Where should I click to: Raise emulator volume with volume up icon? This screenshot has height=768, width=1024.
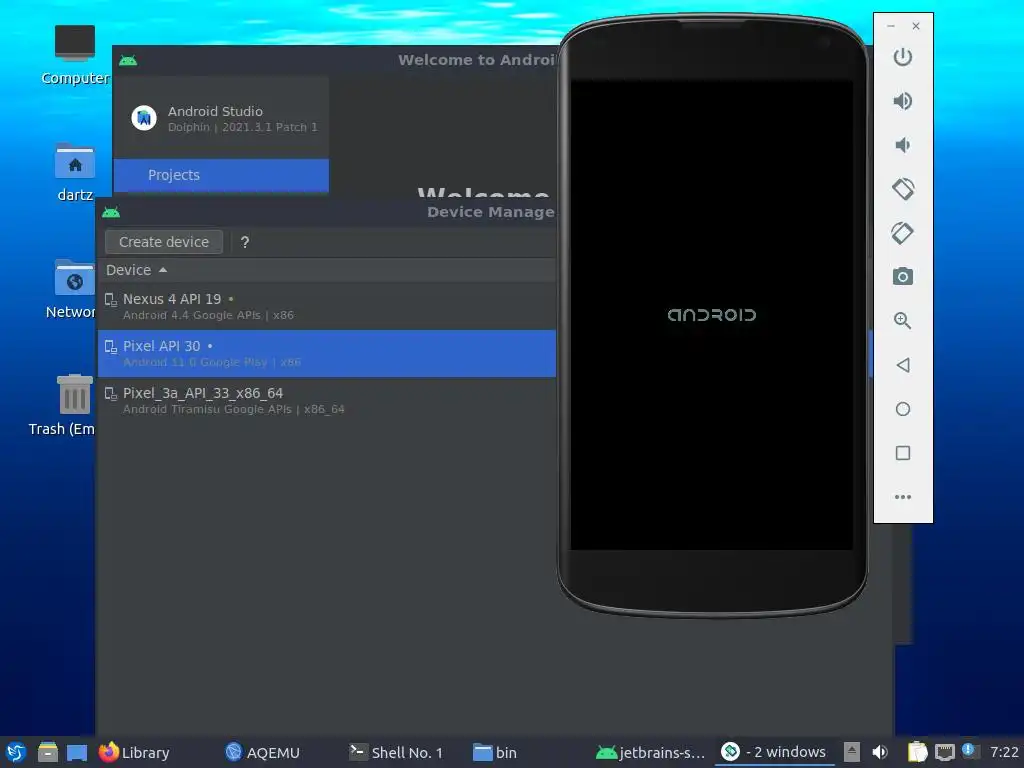pos(903,101)
